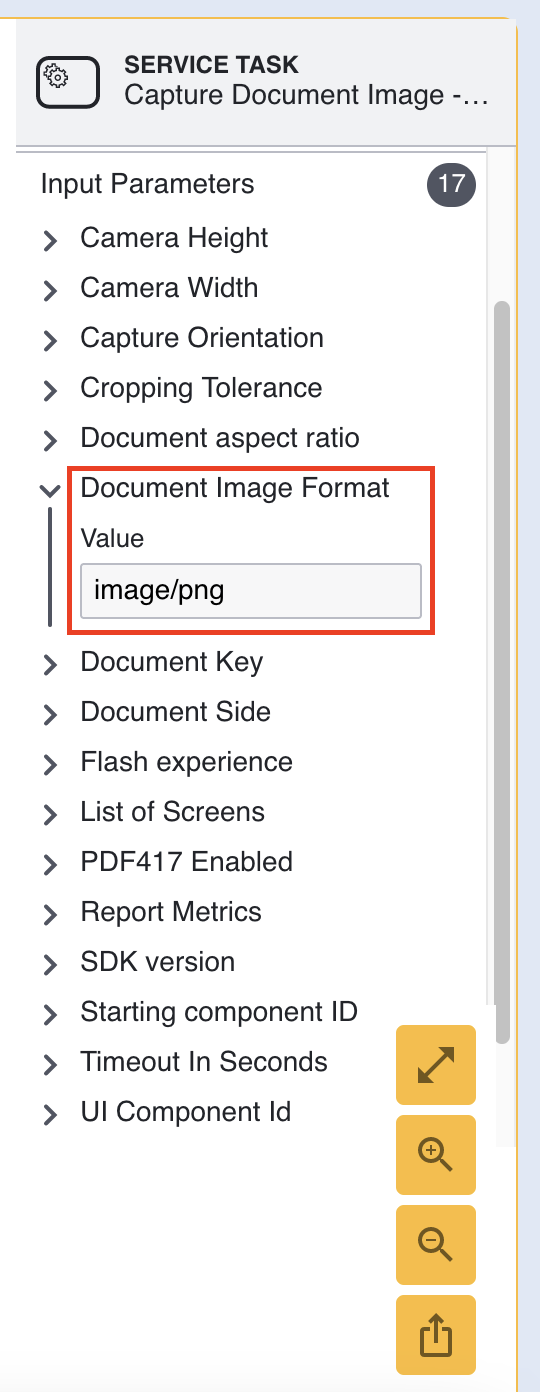The width and height of the screenshot is (540, 1392).
Task: Click the service task gear icon
Action: [68, 81]
